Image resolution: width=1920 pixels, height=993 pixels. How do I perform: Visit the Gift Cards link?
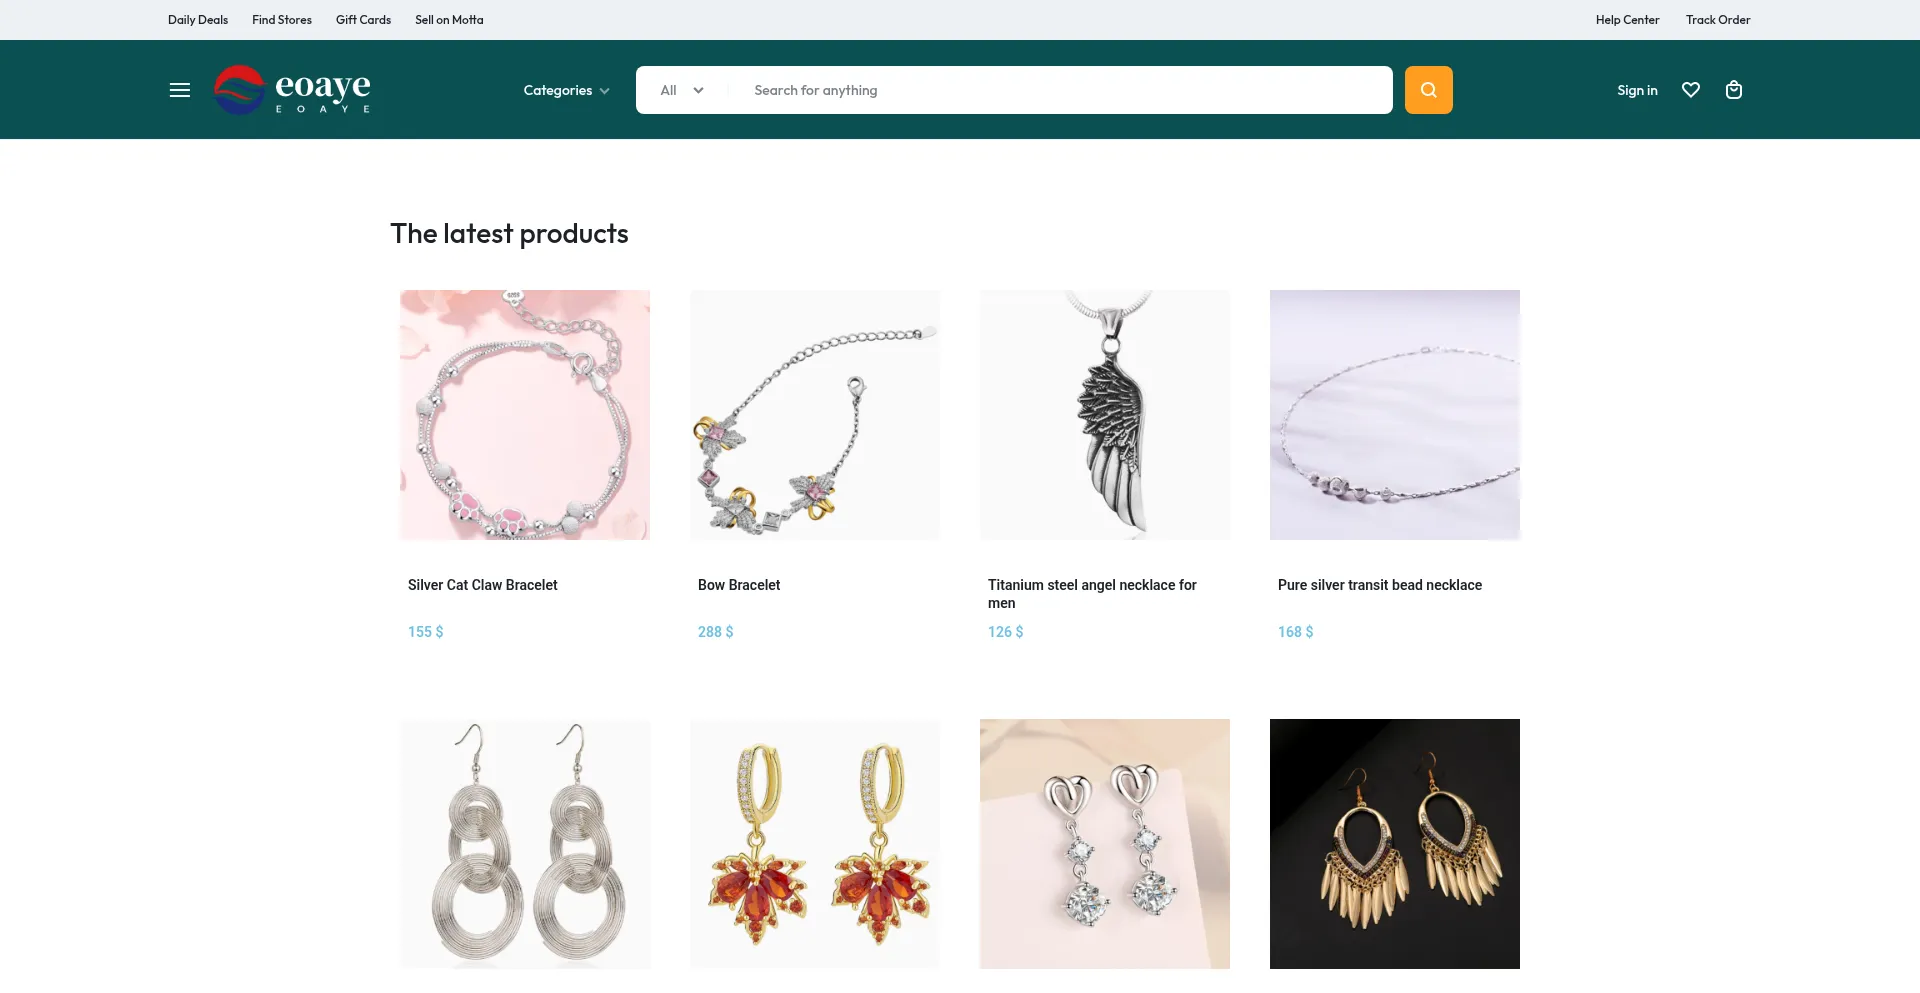point(363,20)
